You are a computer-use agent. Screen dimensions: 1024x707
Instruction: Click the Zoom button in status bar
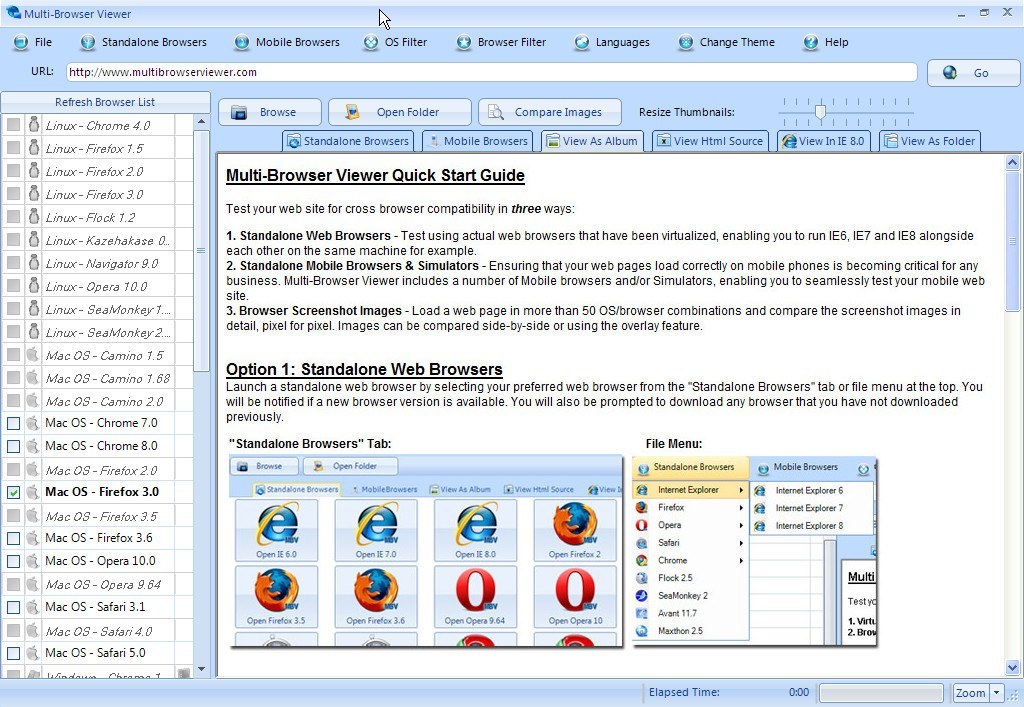[x=970, y=693]
